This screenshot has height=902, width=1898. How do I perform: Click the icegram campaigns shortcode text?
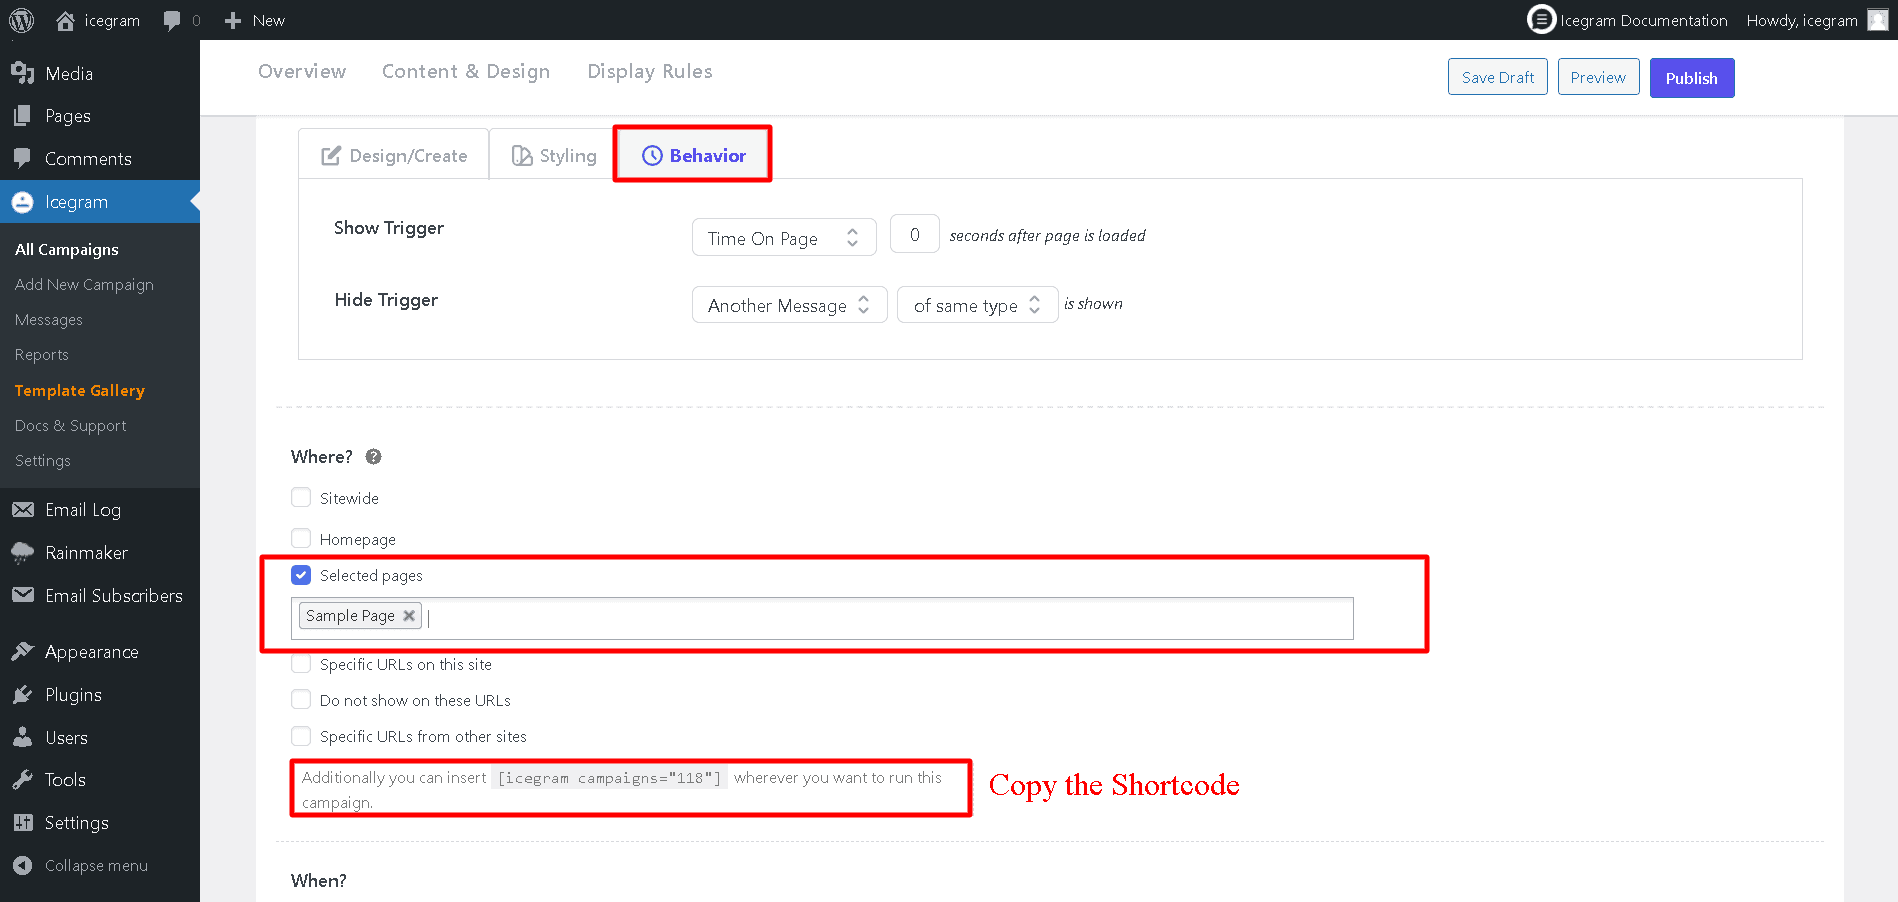click(609, 778)
